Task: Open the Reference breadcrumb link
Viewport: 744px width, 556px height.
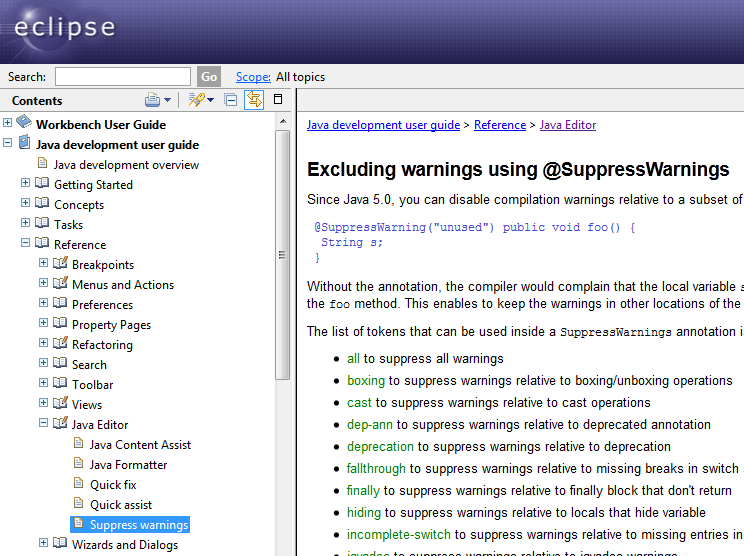Action: click(x=500, y=125)
